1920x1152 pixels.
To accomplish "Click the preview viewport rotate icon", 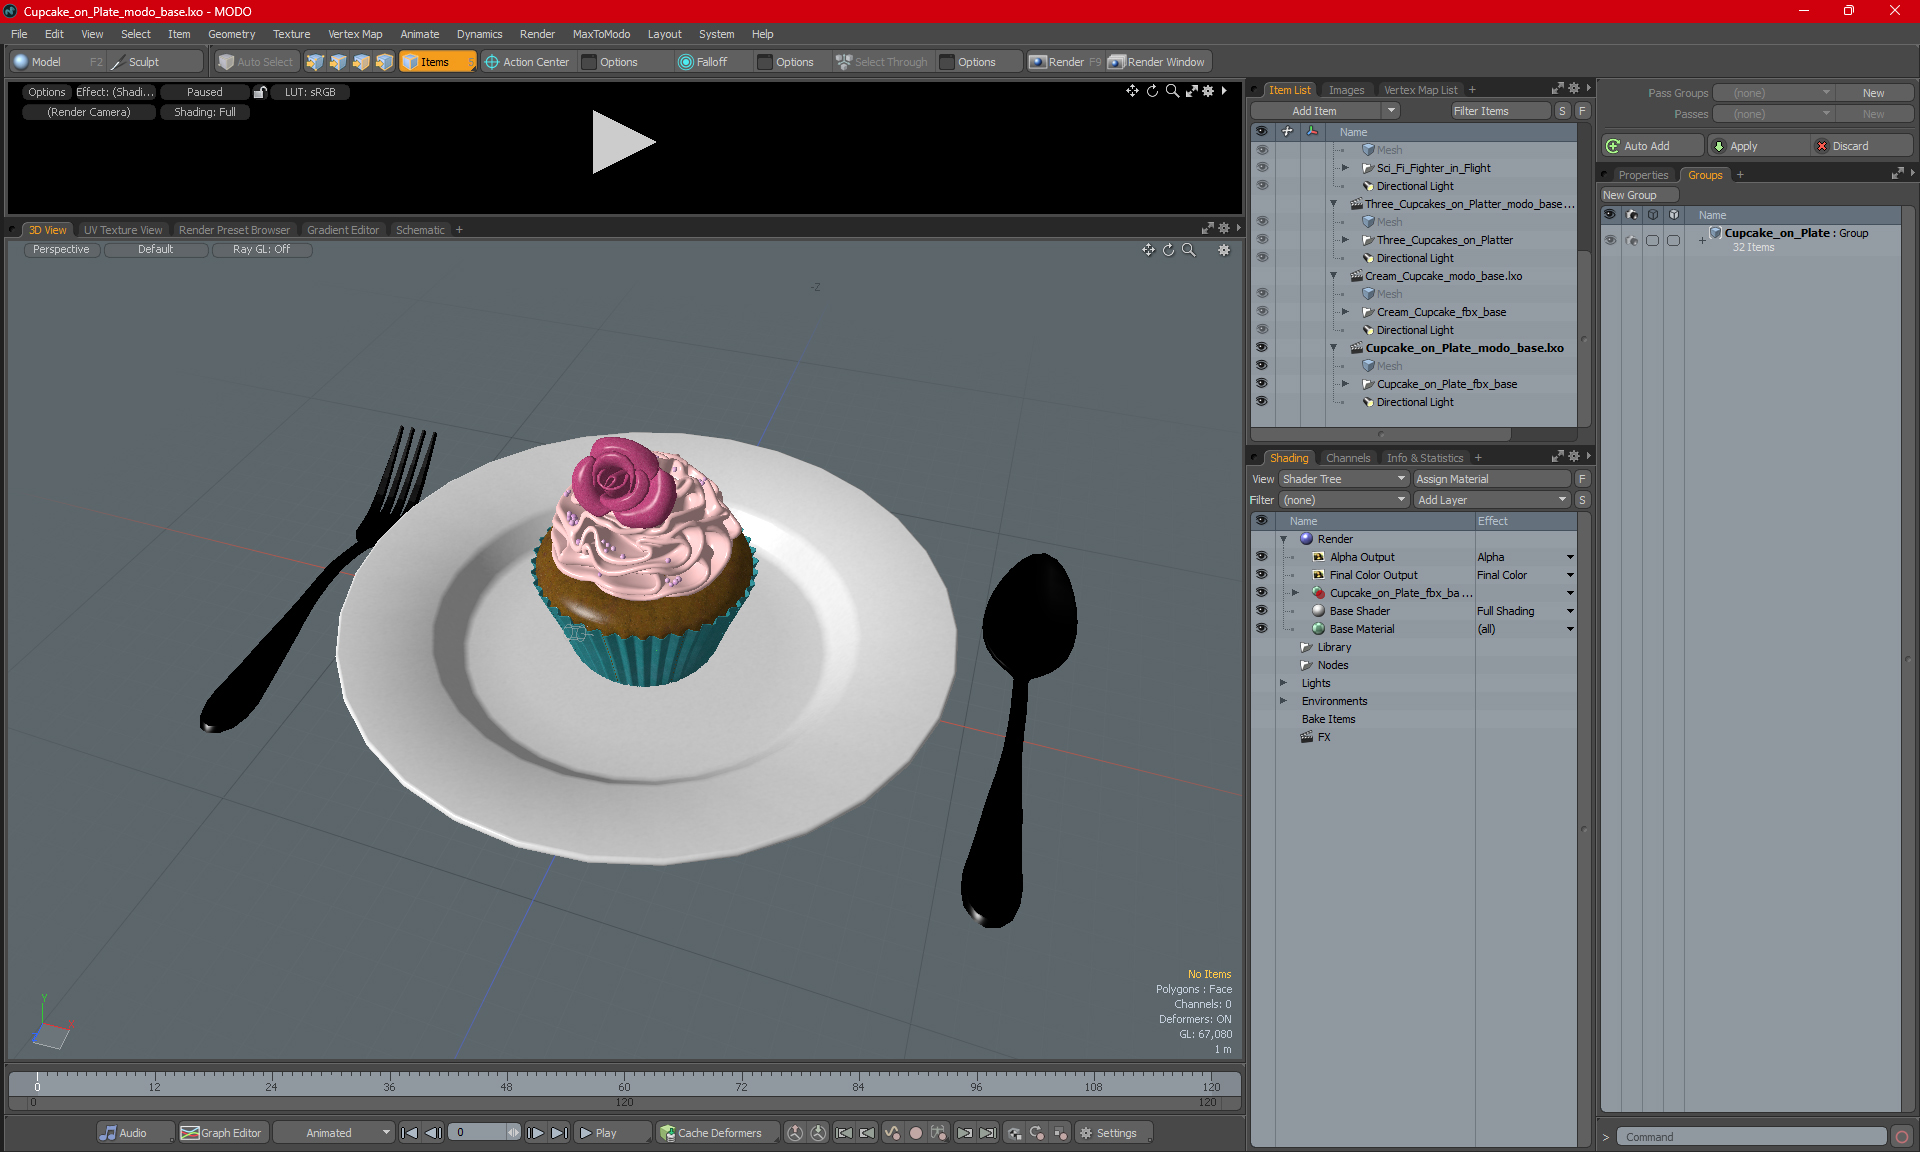I will (1152, 91).
